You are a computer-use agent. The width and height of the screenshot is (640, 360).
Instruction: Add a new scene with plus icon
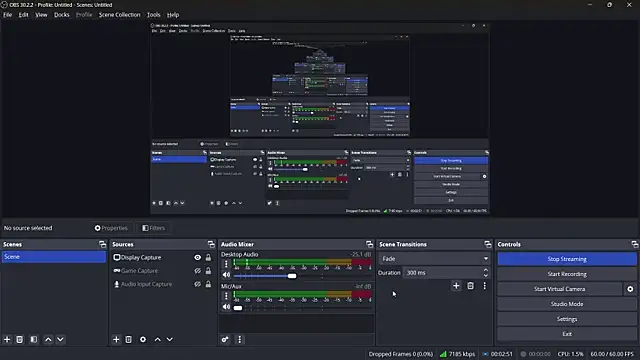7,339
